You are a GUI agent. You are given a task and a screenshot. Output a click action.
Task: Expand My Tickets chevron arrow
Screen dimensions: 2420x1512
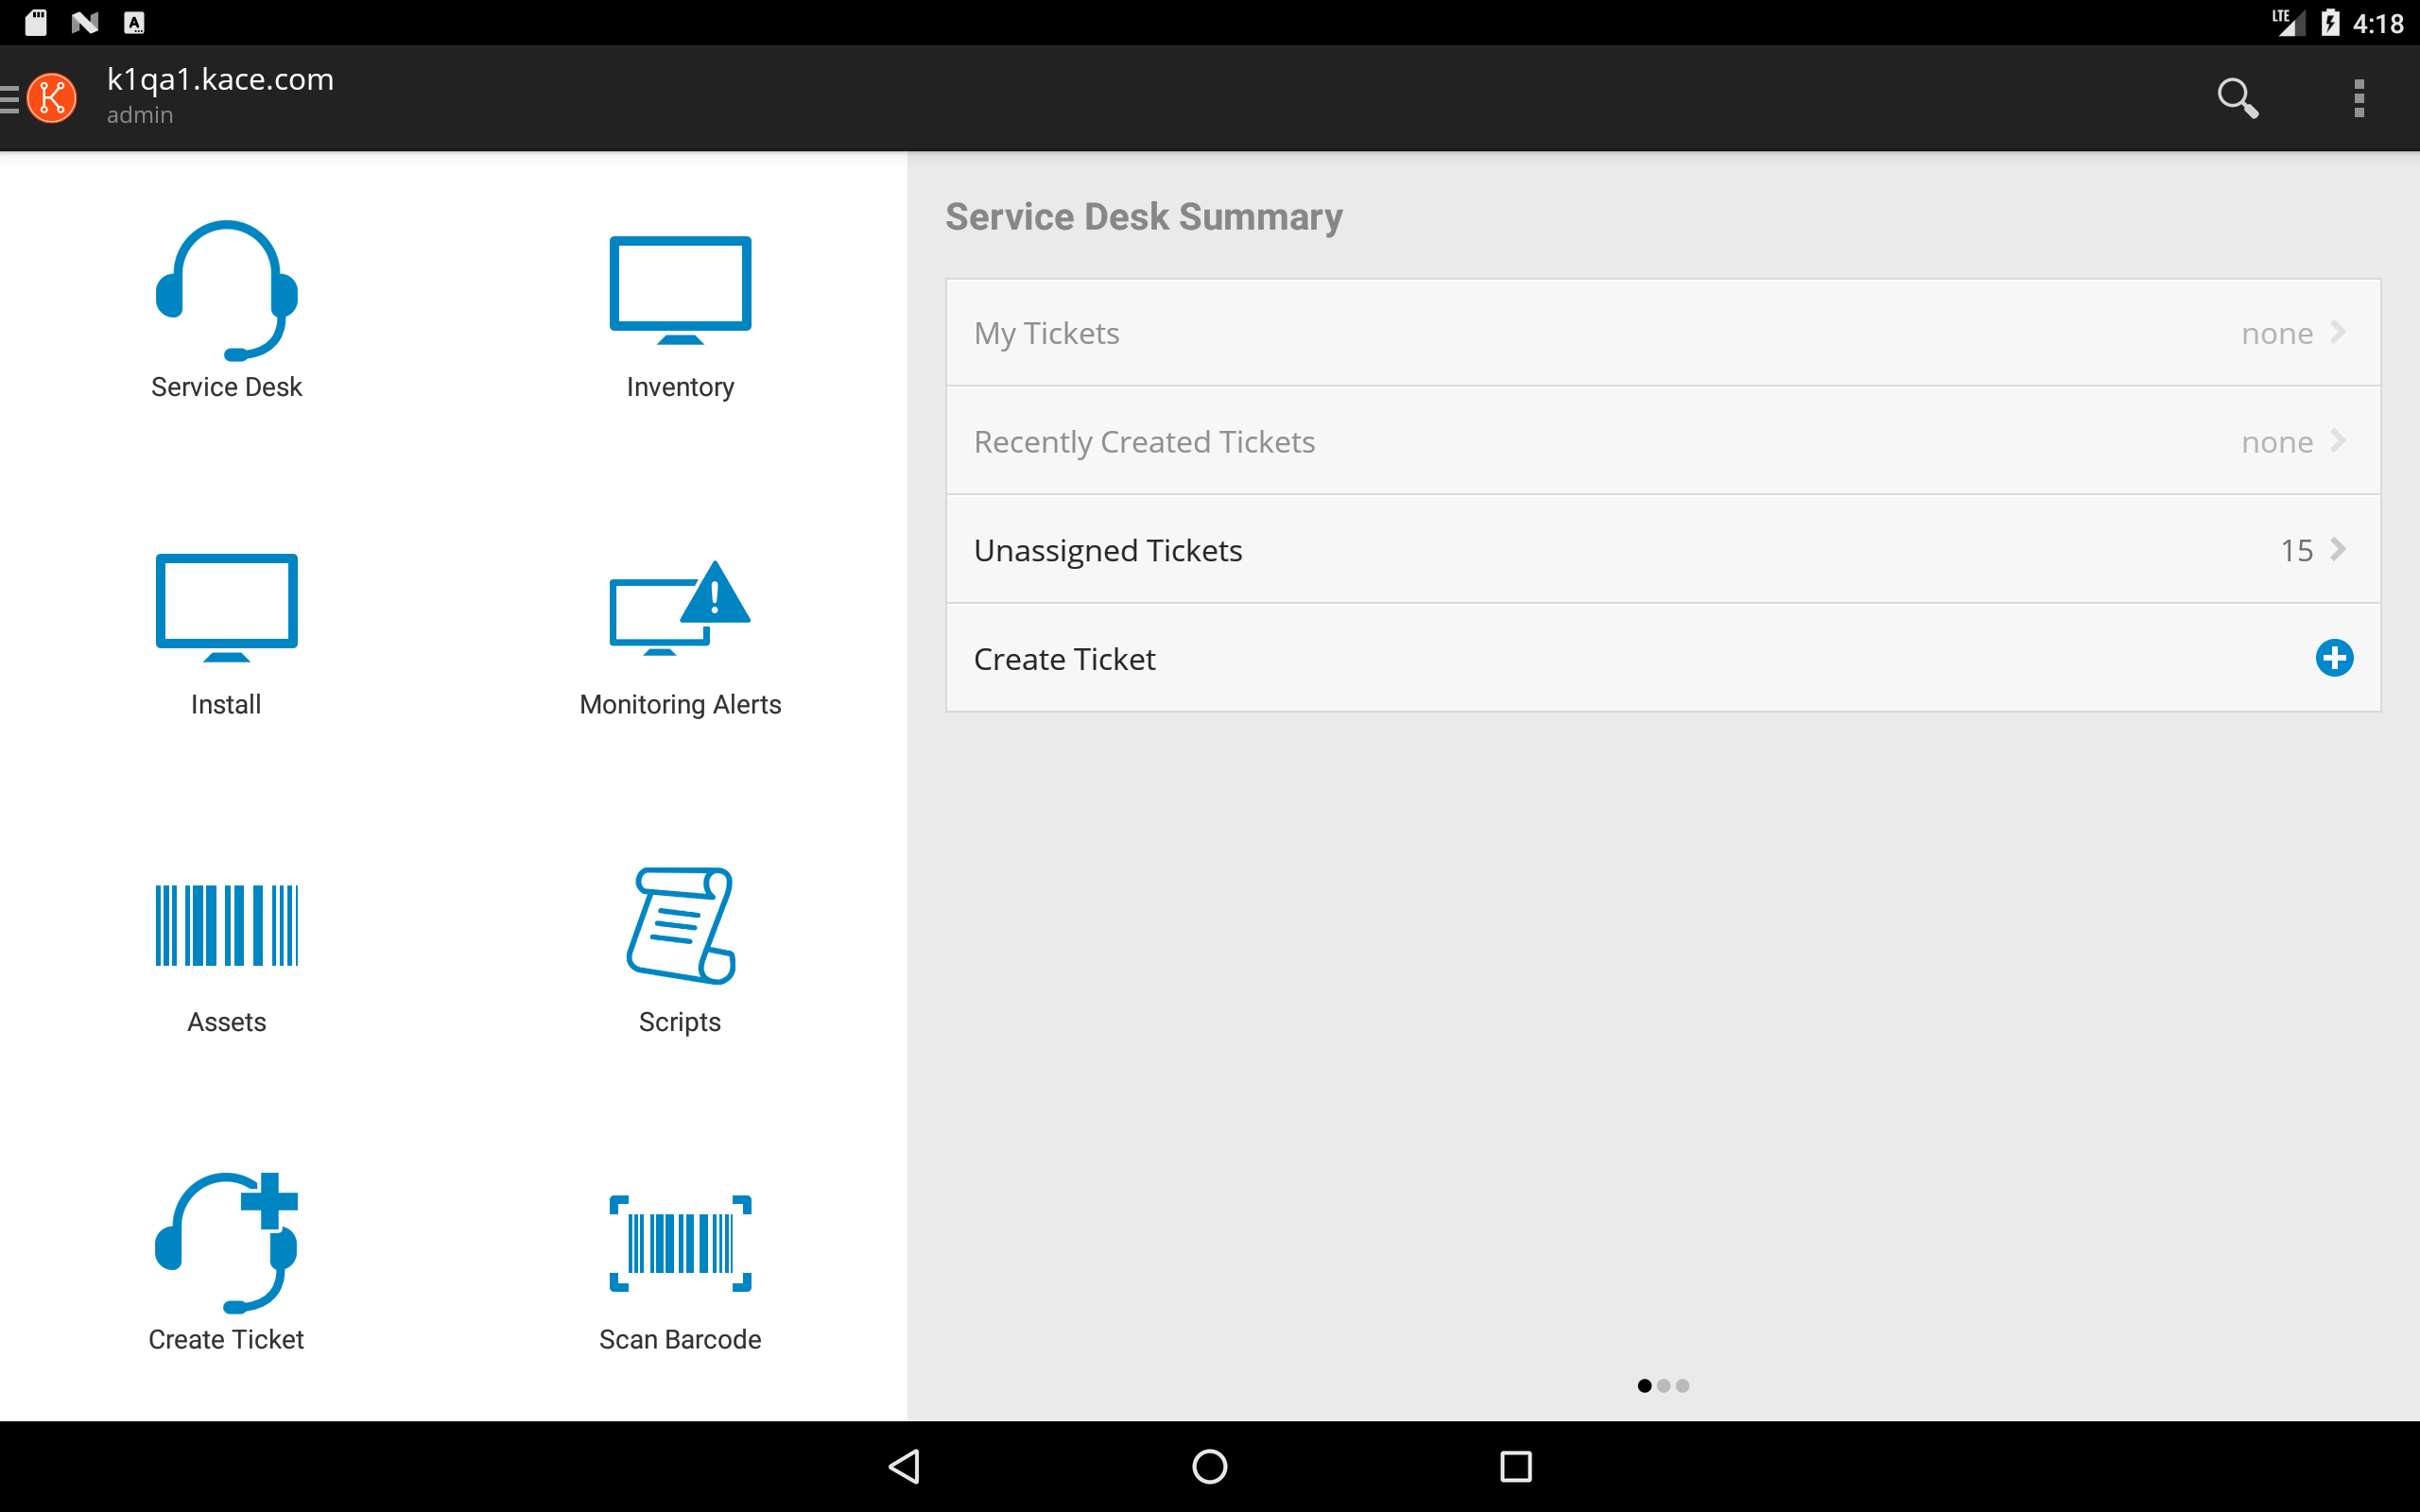tap(2338, 332)
